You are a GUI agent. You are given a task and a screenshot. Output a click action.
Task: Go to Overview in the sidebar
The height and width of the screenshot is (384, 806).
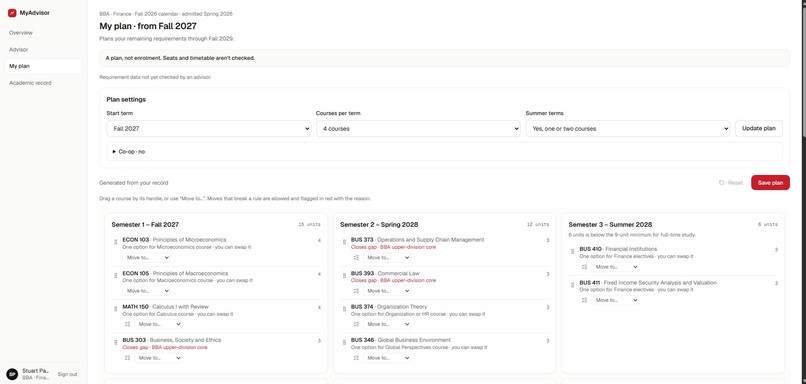coord(43,33)
